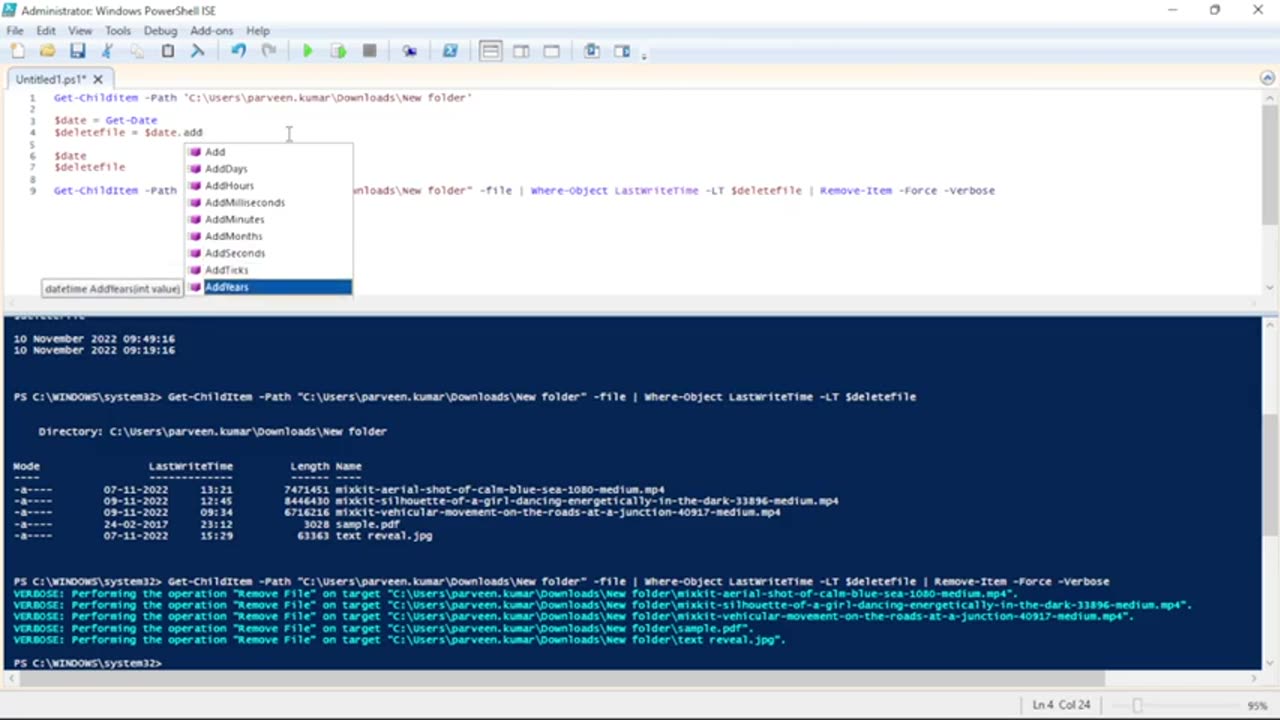Open the Edit menu
This screenshot has width=1280, height=720.
coord(46,31)
